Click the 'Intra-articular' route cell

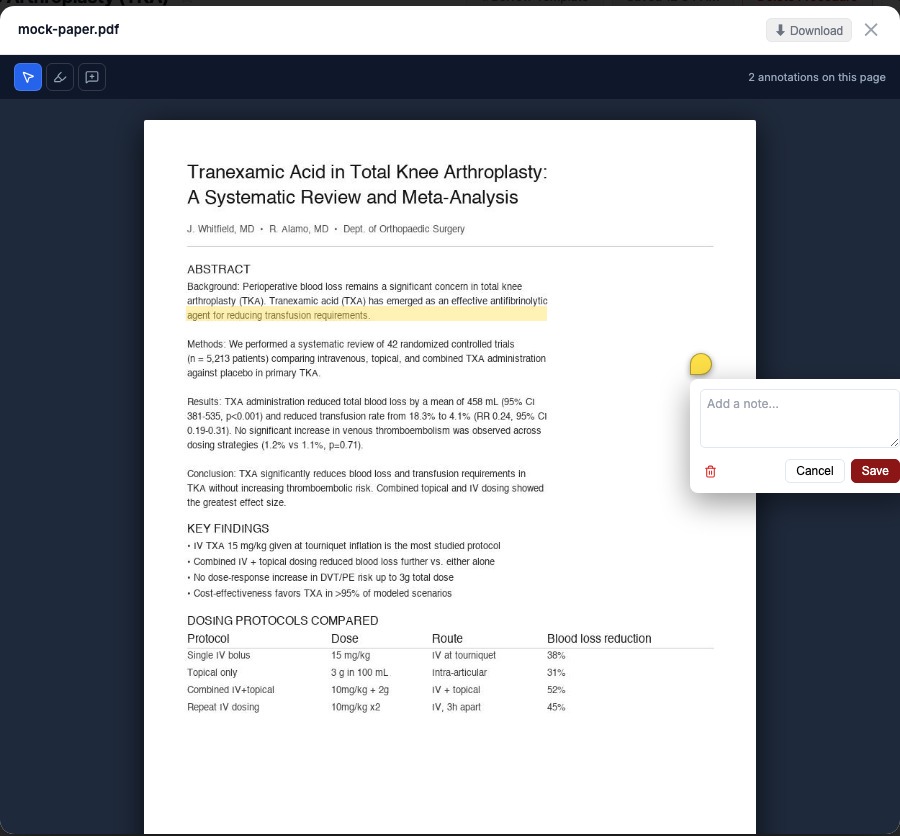[459, 672]
